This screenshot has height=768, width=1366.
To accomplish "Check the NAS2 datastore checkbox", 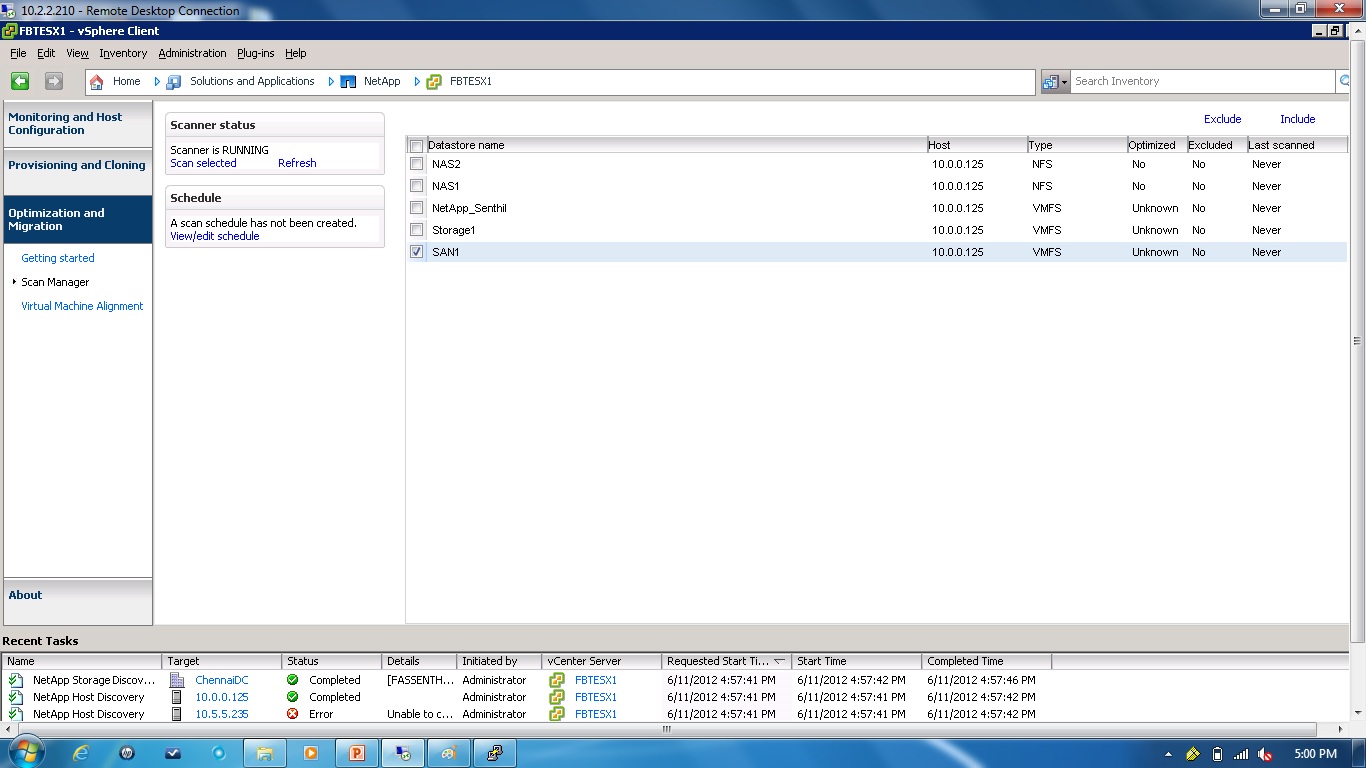I will click(x=416, y=163).
